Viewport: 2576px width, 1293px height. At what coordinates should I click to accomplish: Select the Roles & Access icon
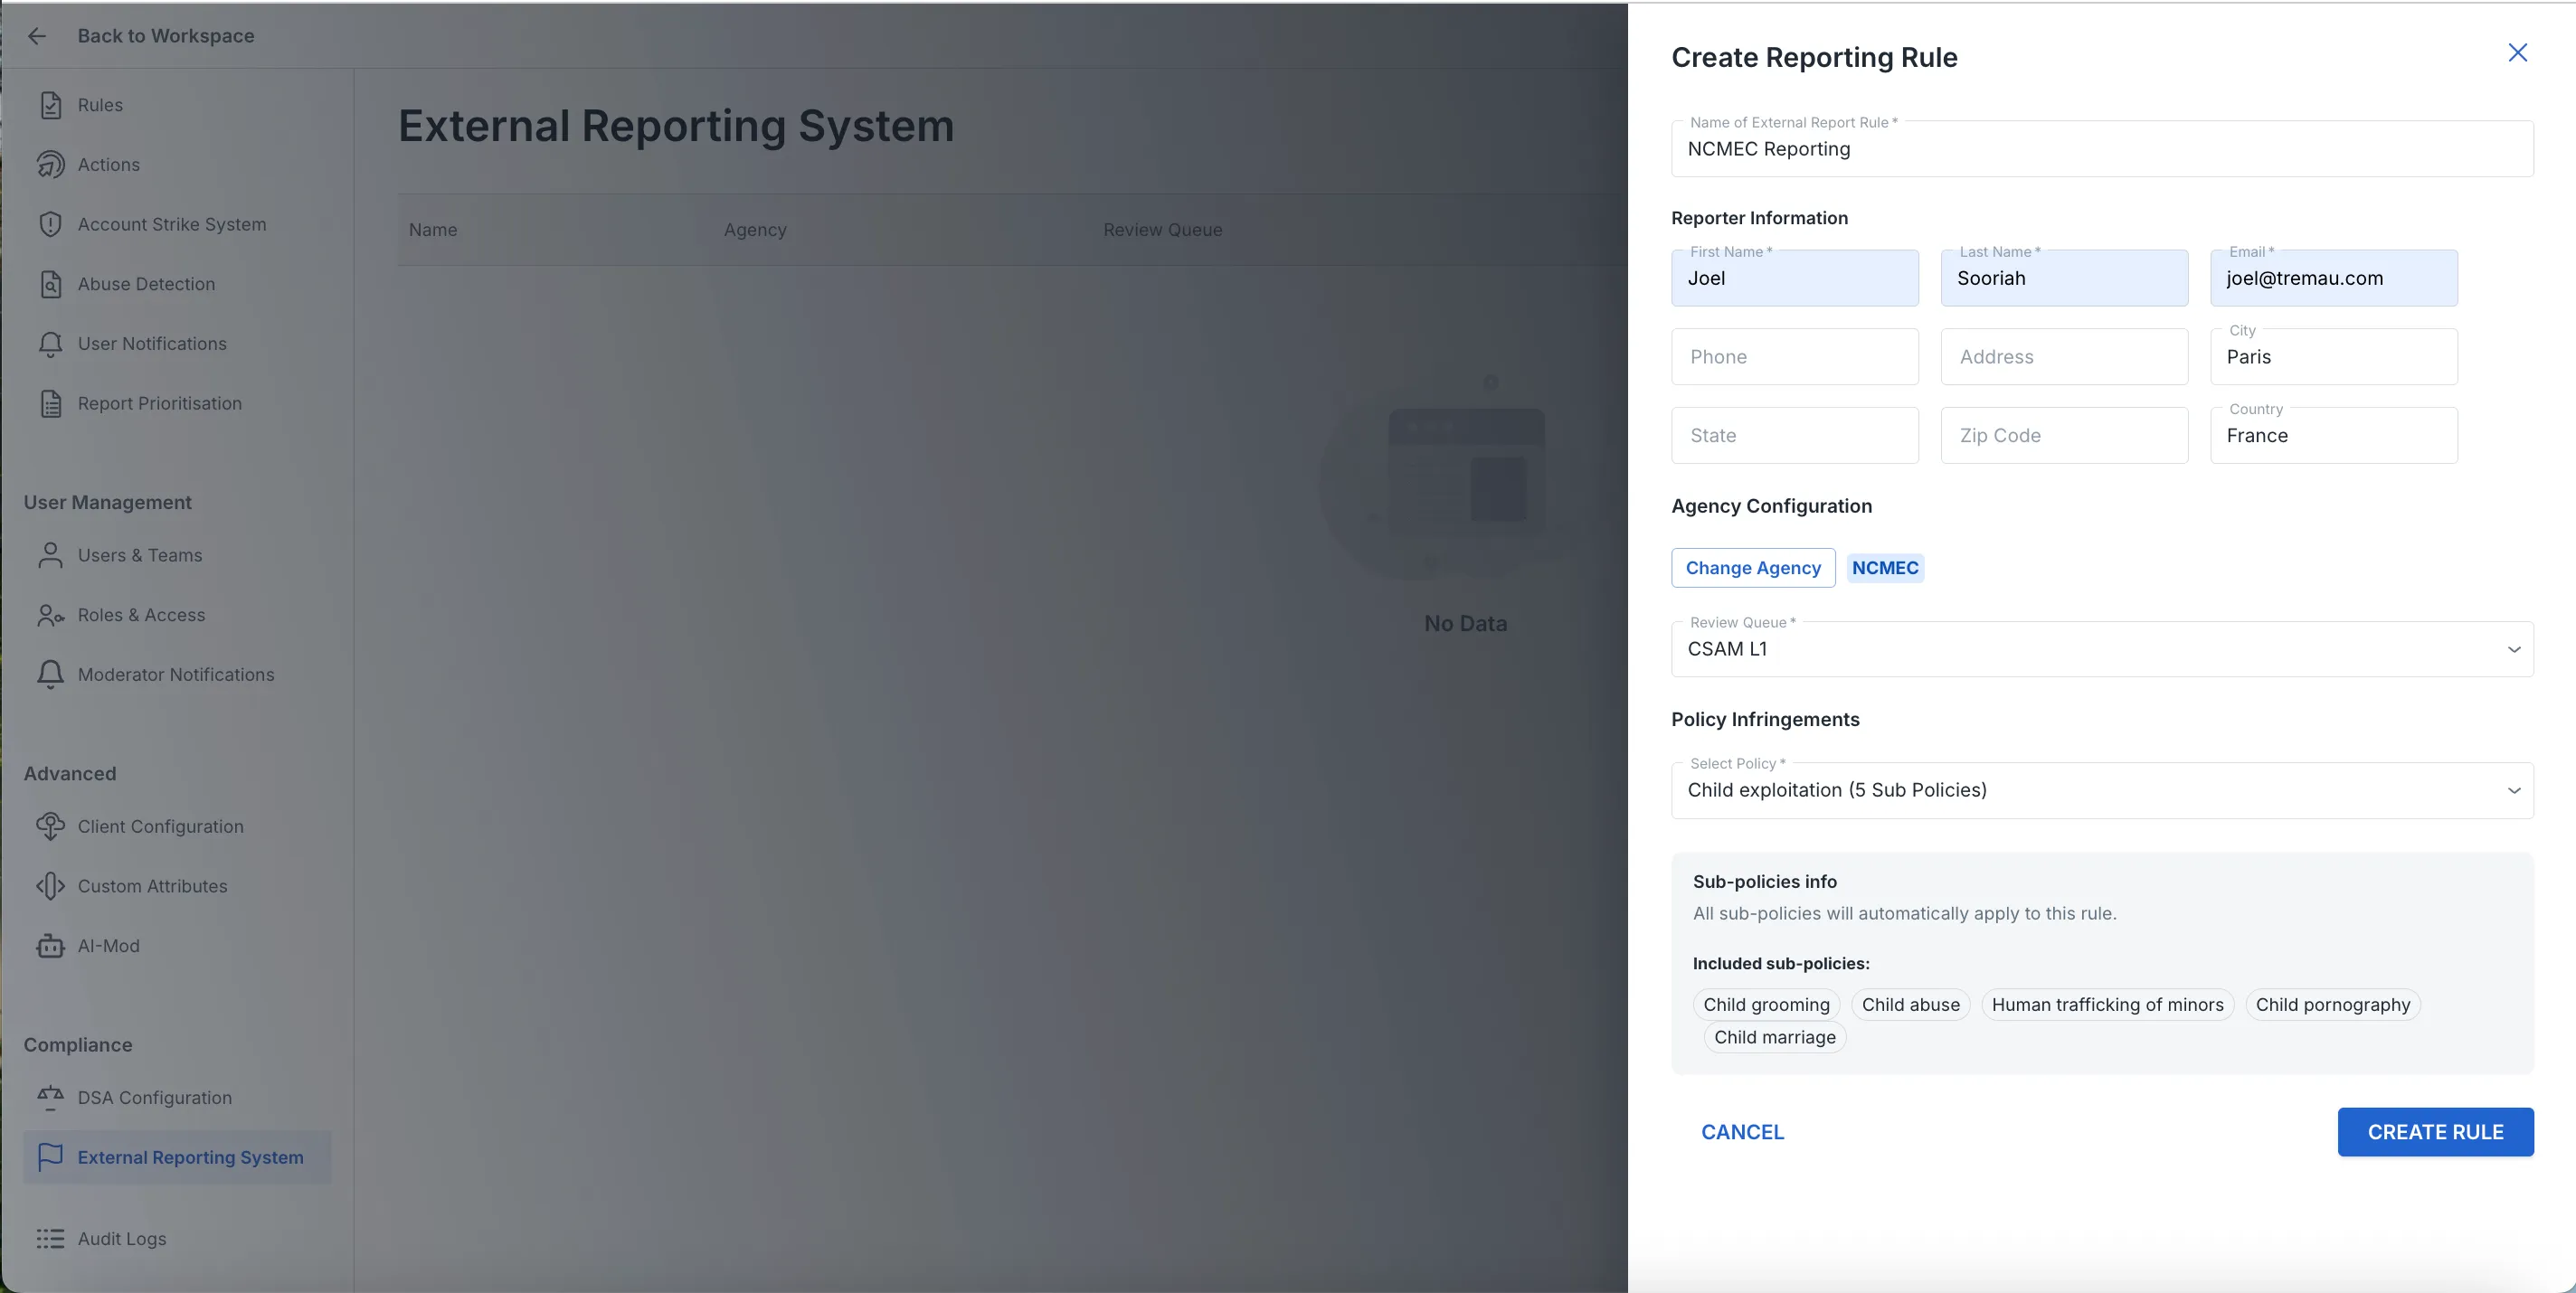[50, 615]
